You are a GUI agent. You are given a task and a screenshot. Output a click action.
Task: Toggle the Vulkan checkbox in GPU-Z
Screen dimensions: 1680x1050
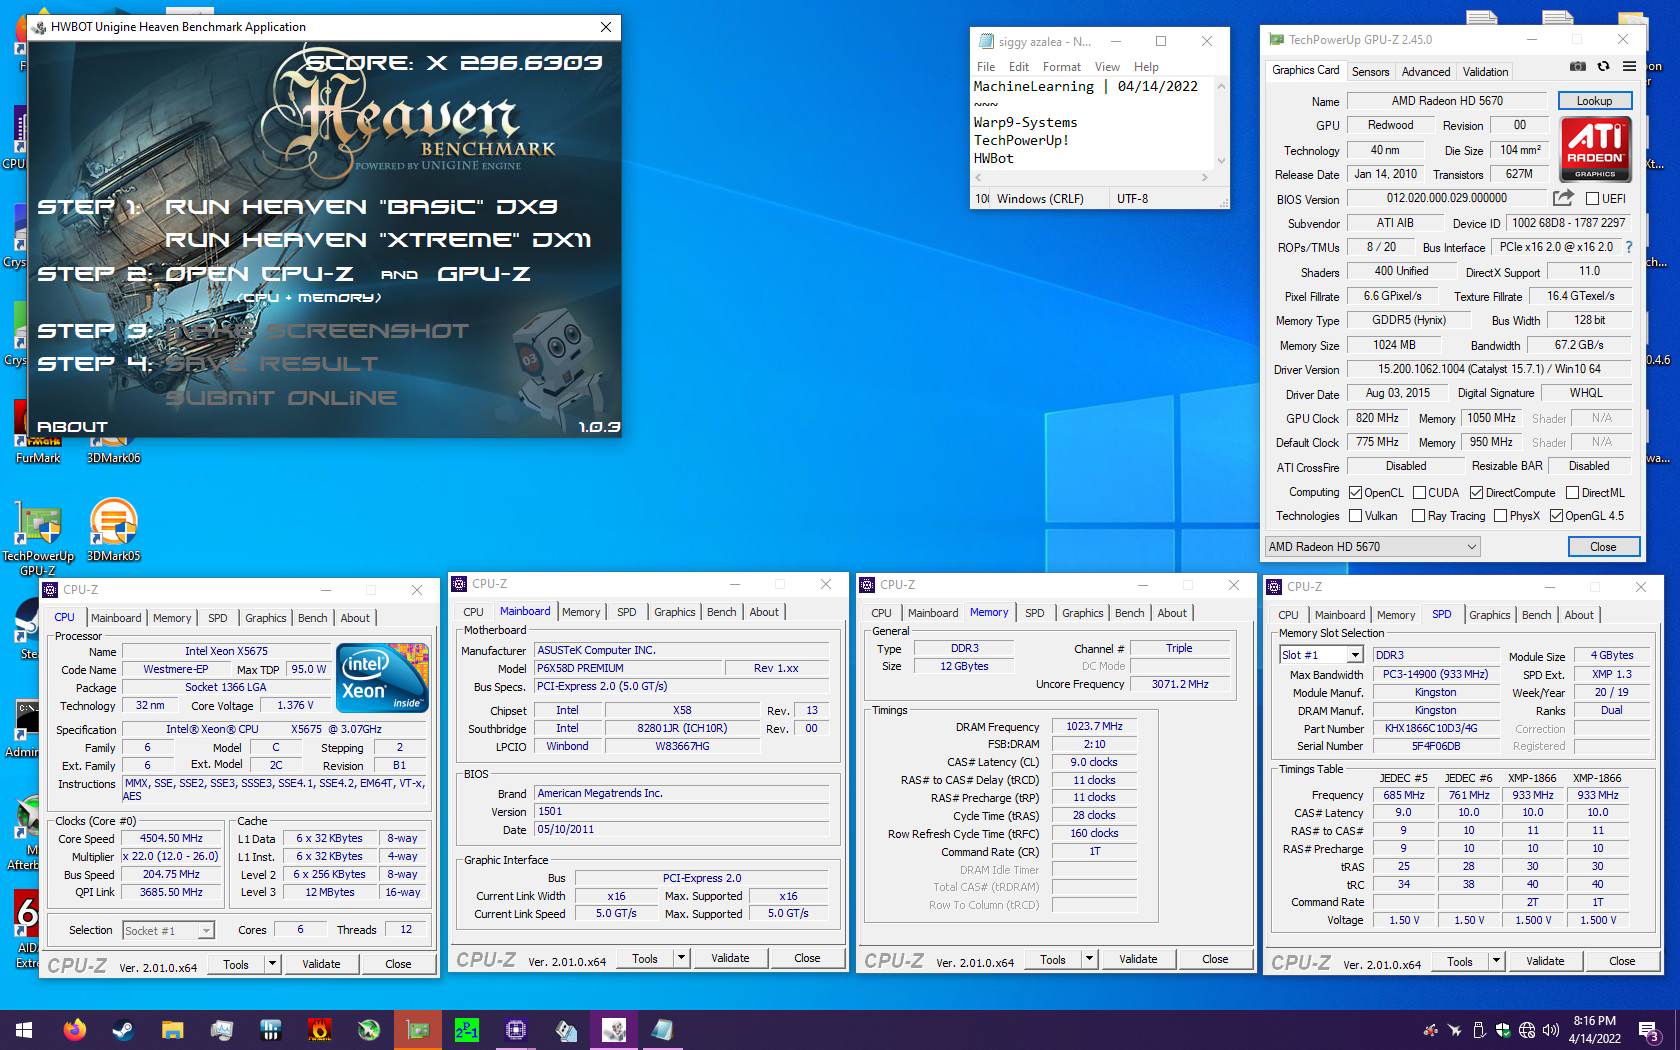point(1355,516)
